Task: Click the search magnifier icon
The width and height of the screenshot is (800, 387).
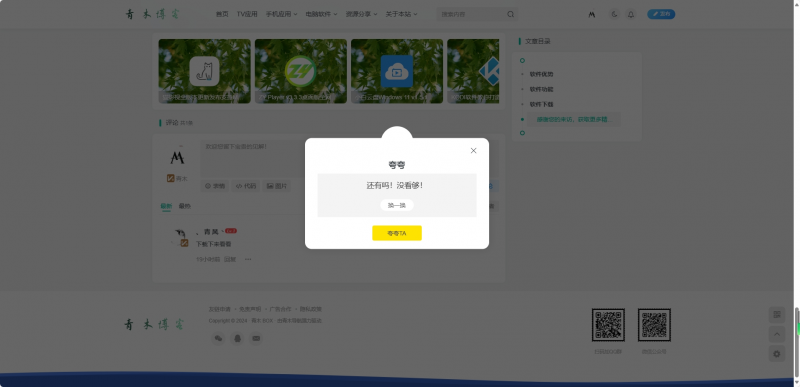Action: 511,14
